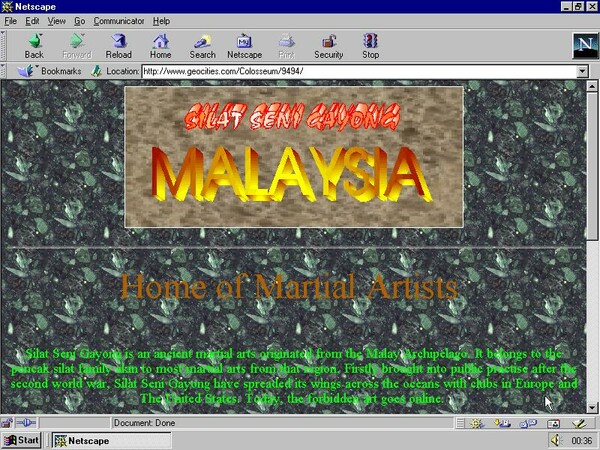Click the Silat Seni Gayong Malaysia banner

coord(294,156)
